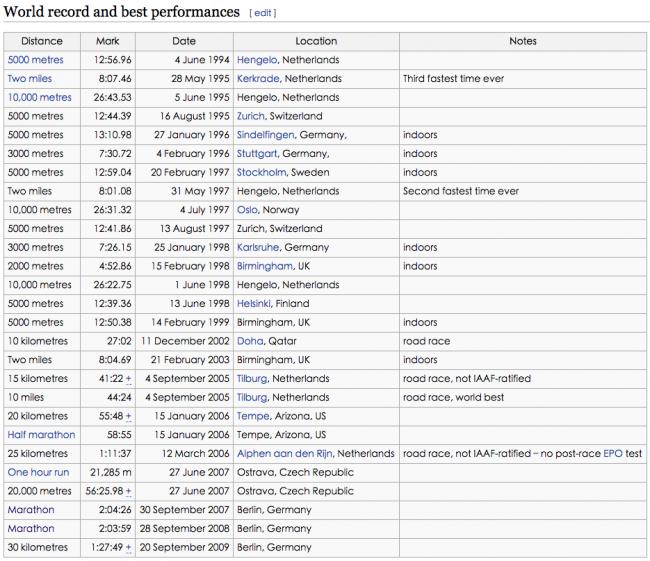Open the Tilburg link in 10 miles row

(252, 397)
